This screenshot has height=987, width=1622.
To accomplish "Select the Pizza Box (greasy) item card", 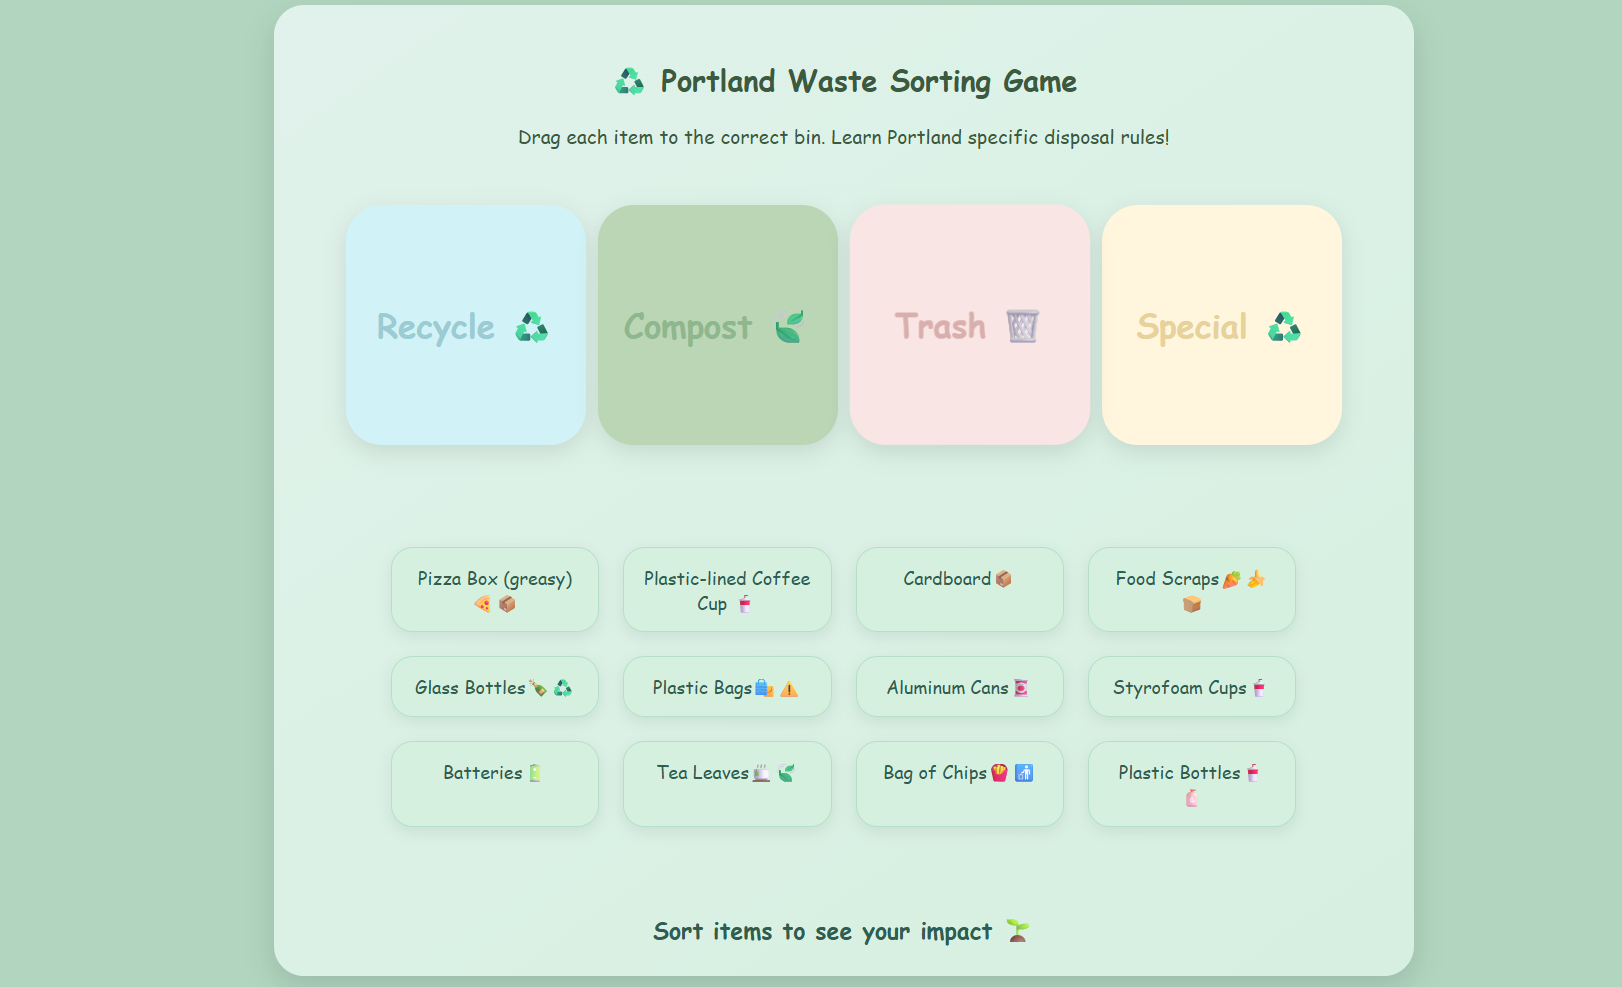I will (495, 589).
